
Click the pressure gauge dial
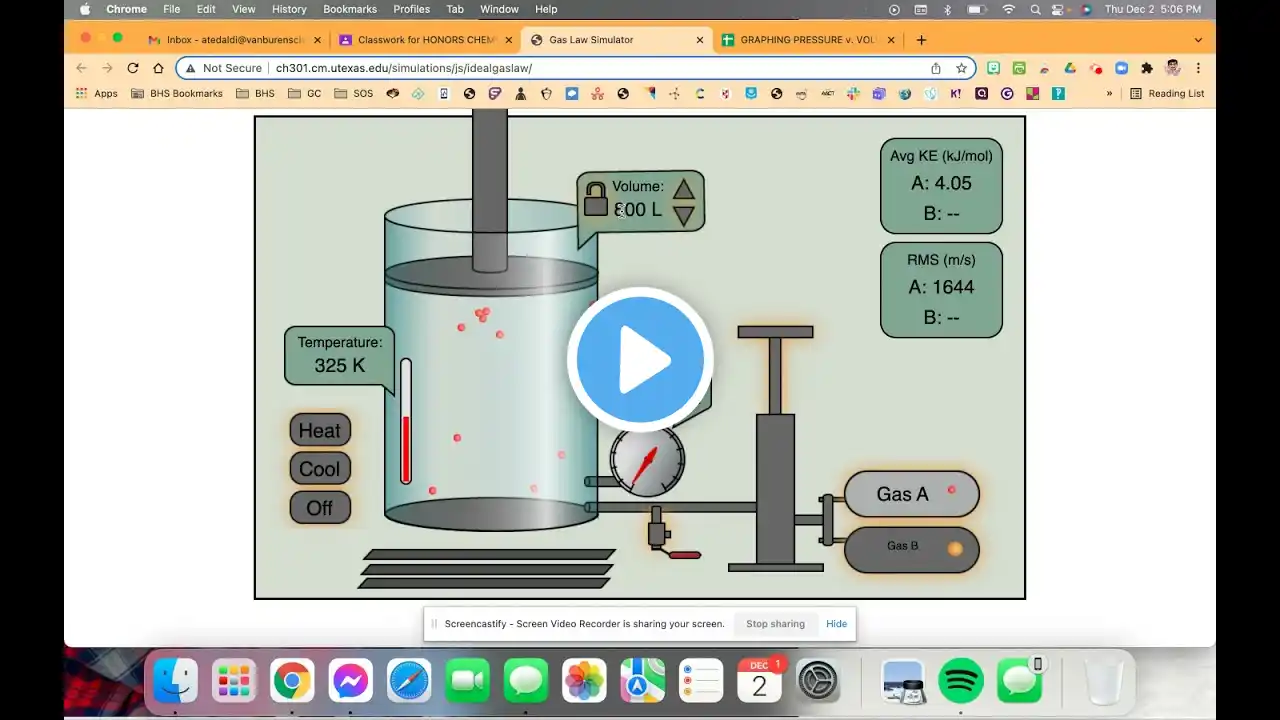(648, 460)
